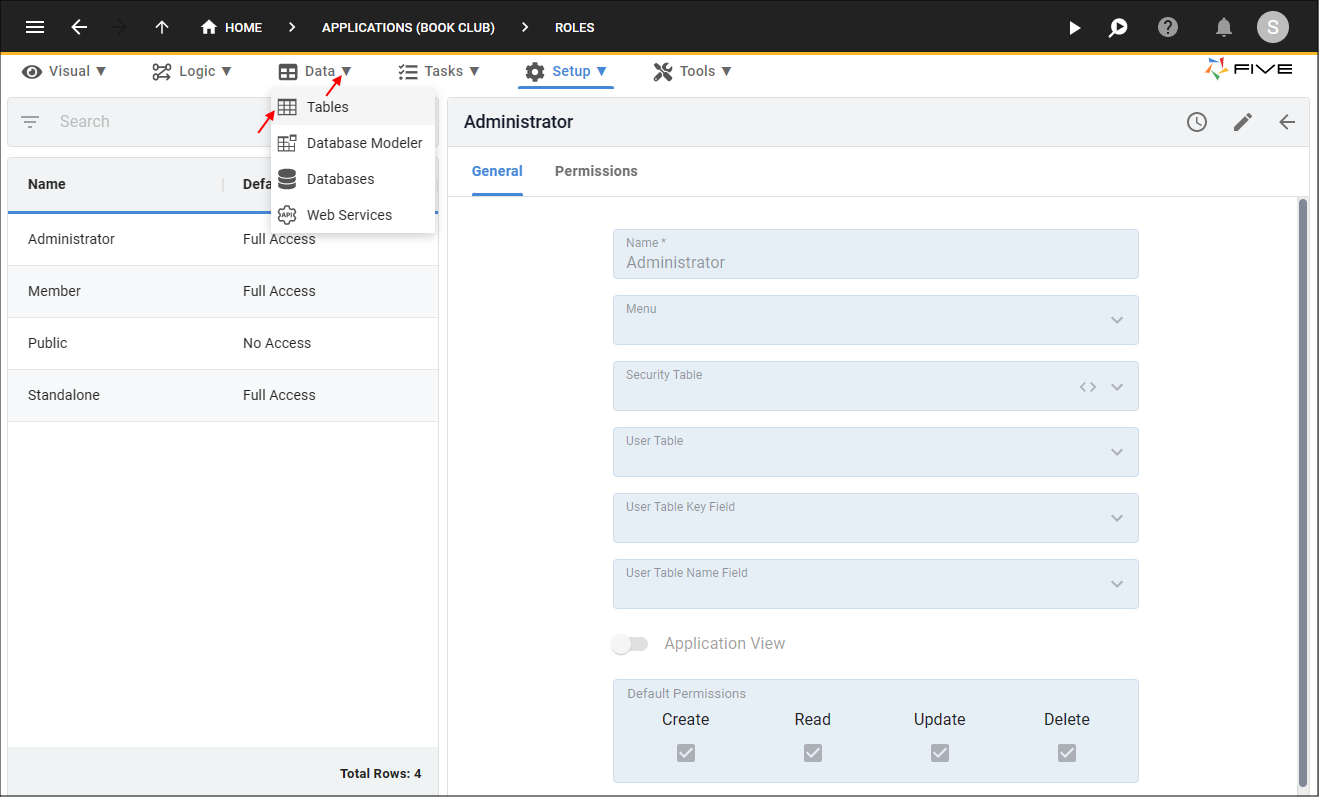Screen dimensions: 1319x797
Task: Click the HOME breadcrumb icon
Action: [x=209, y=27]
